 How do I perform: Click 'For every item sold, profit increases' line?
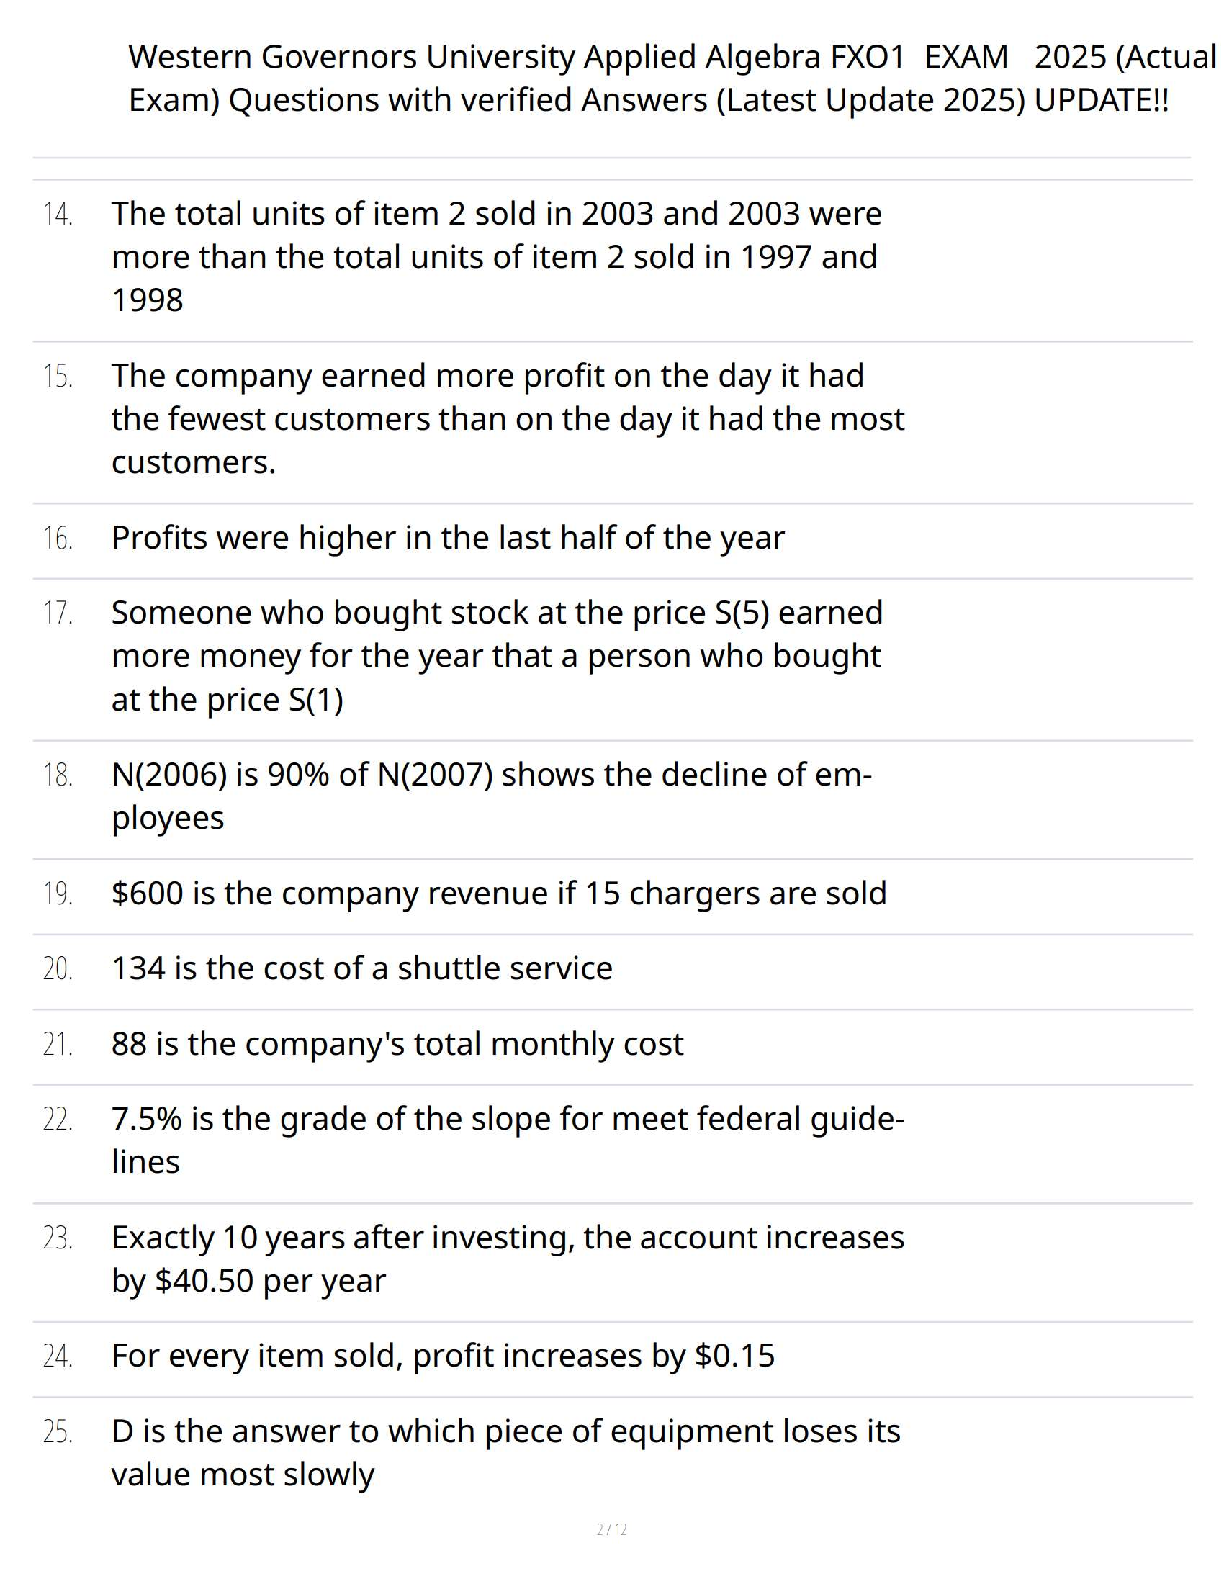[442, 1356]
